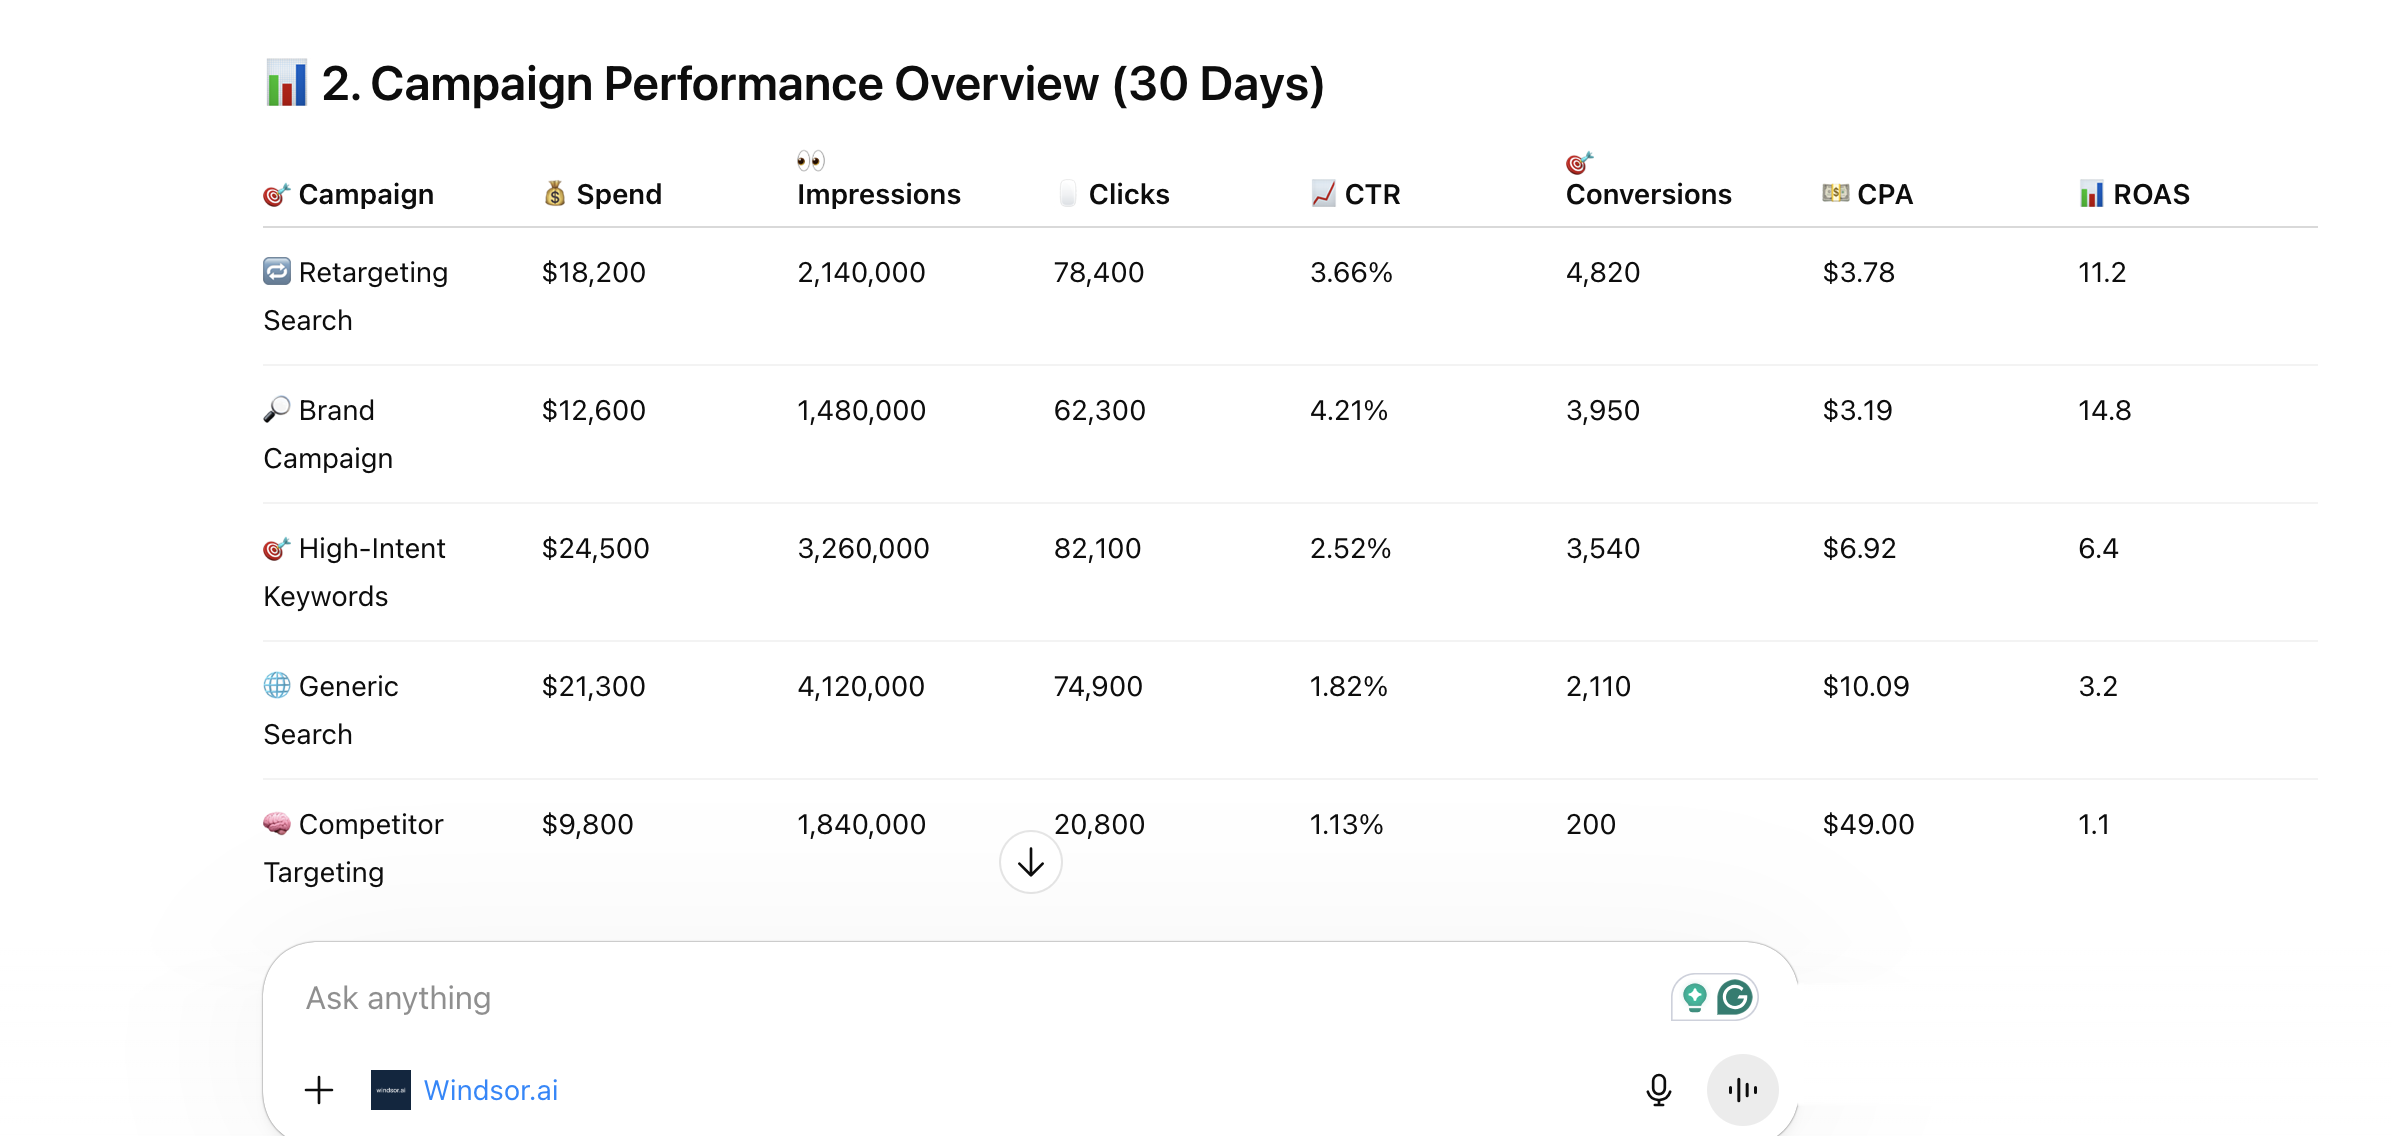The height and width of the screenshot is (1136, 2392).
Task: Click the globe icon beside Generic Search
Action: (276, 685)
